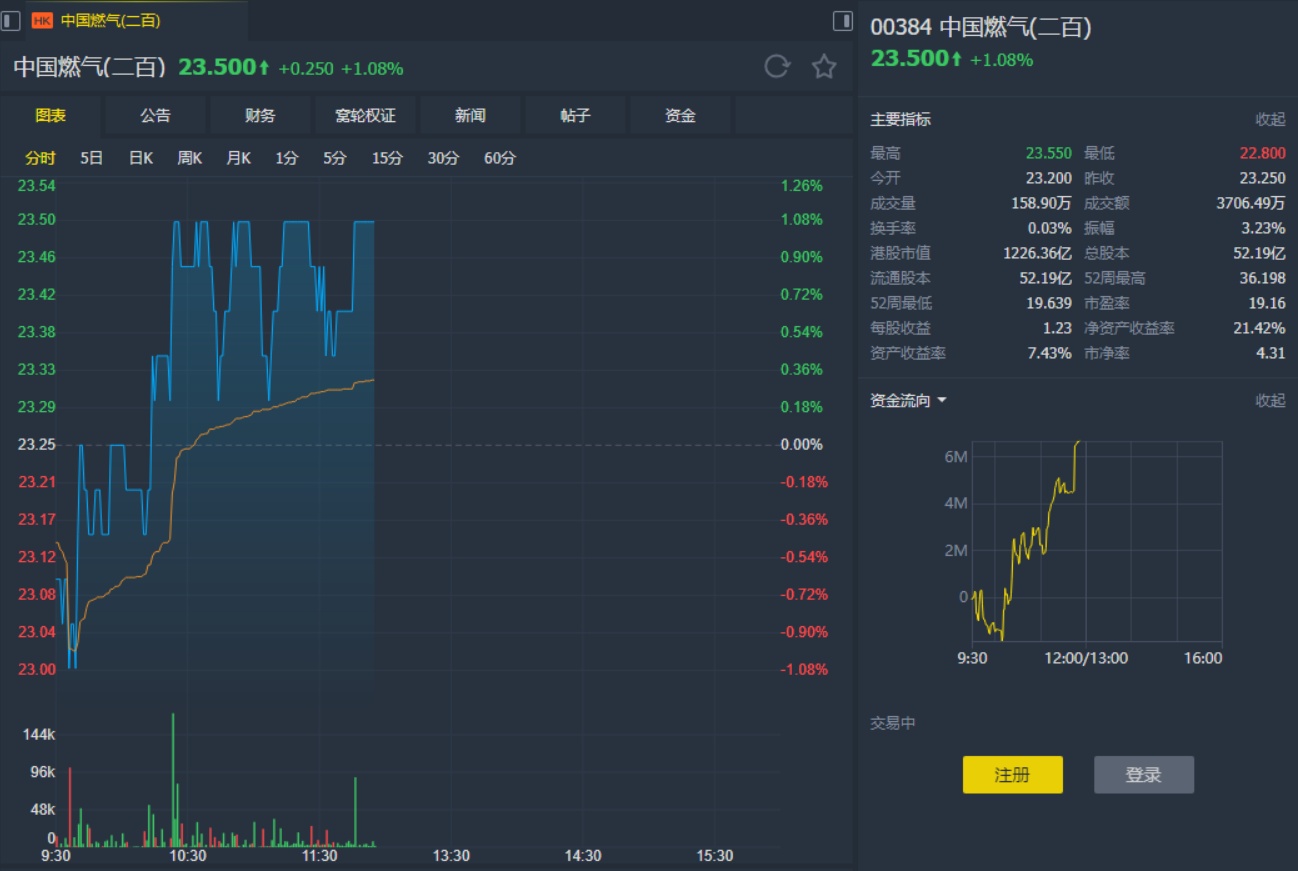The image size is (1298, 871).
Task: Click the 港股市值 value 1226.36亿
Action: coord(1038,254)
